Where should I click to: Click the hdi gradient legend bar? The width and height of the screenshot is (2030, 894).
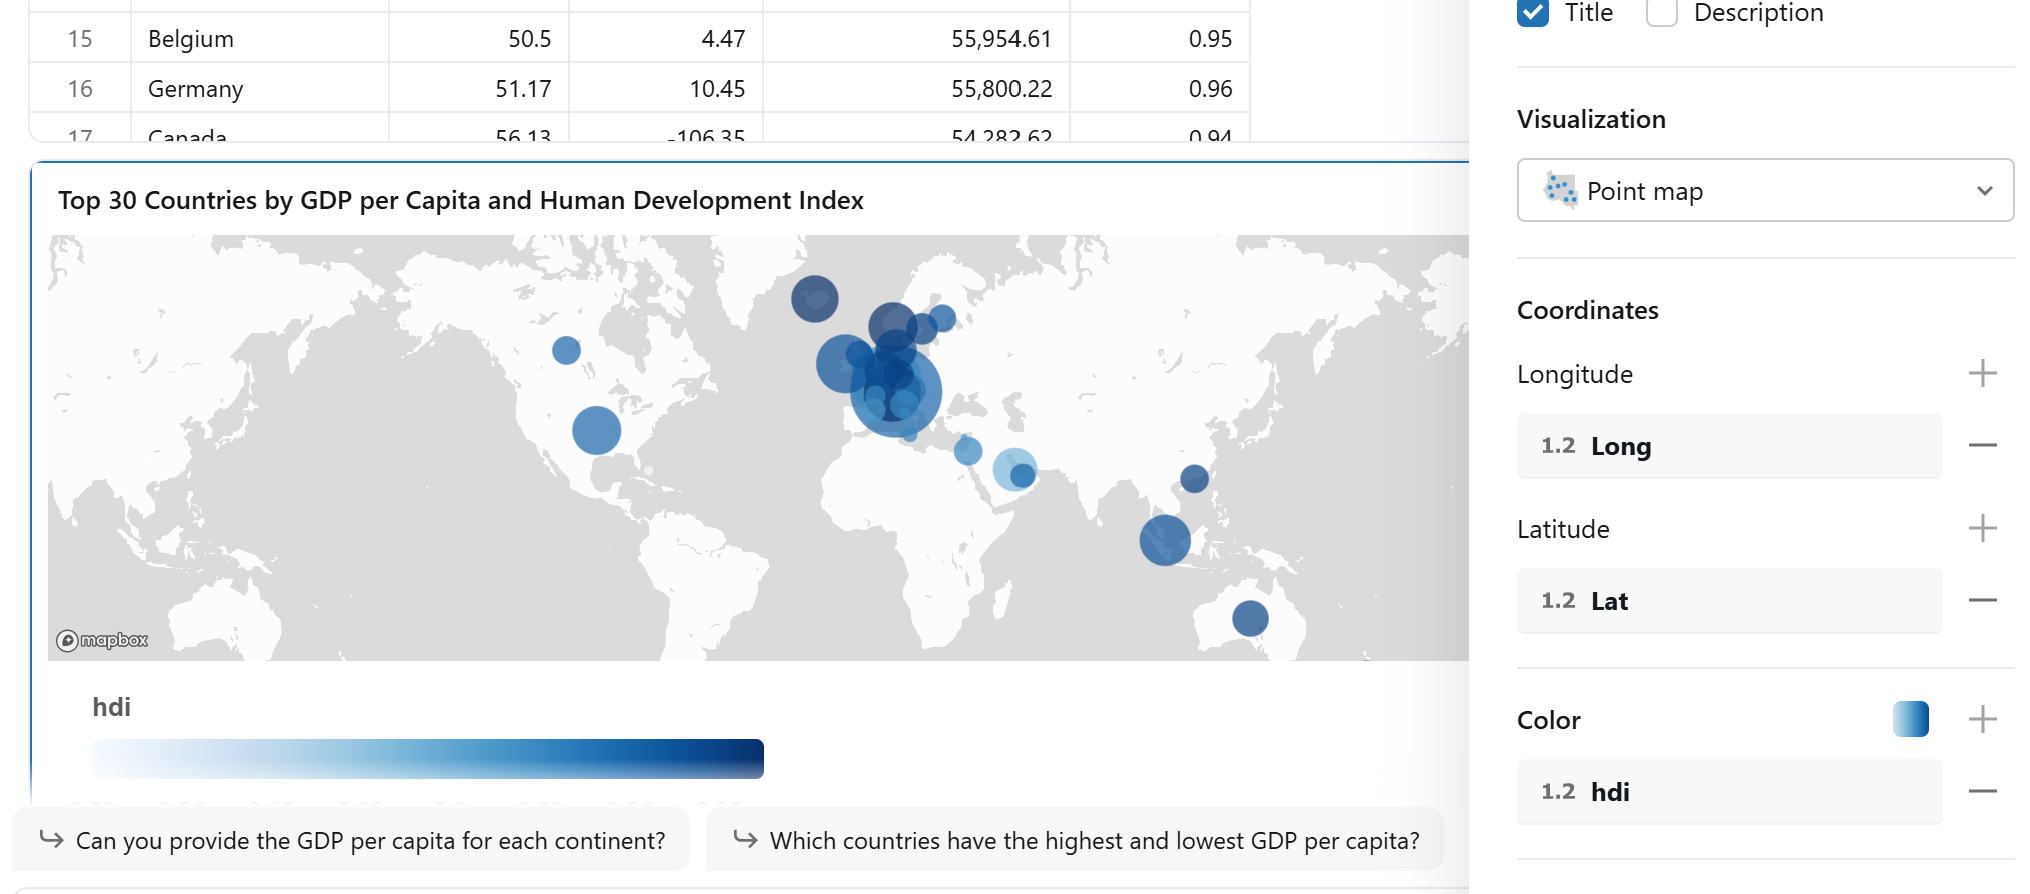[427, 759]
